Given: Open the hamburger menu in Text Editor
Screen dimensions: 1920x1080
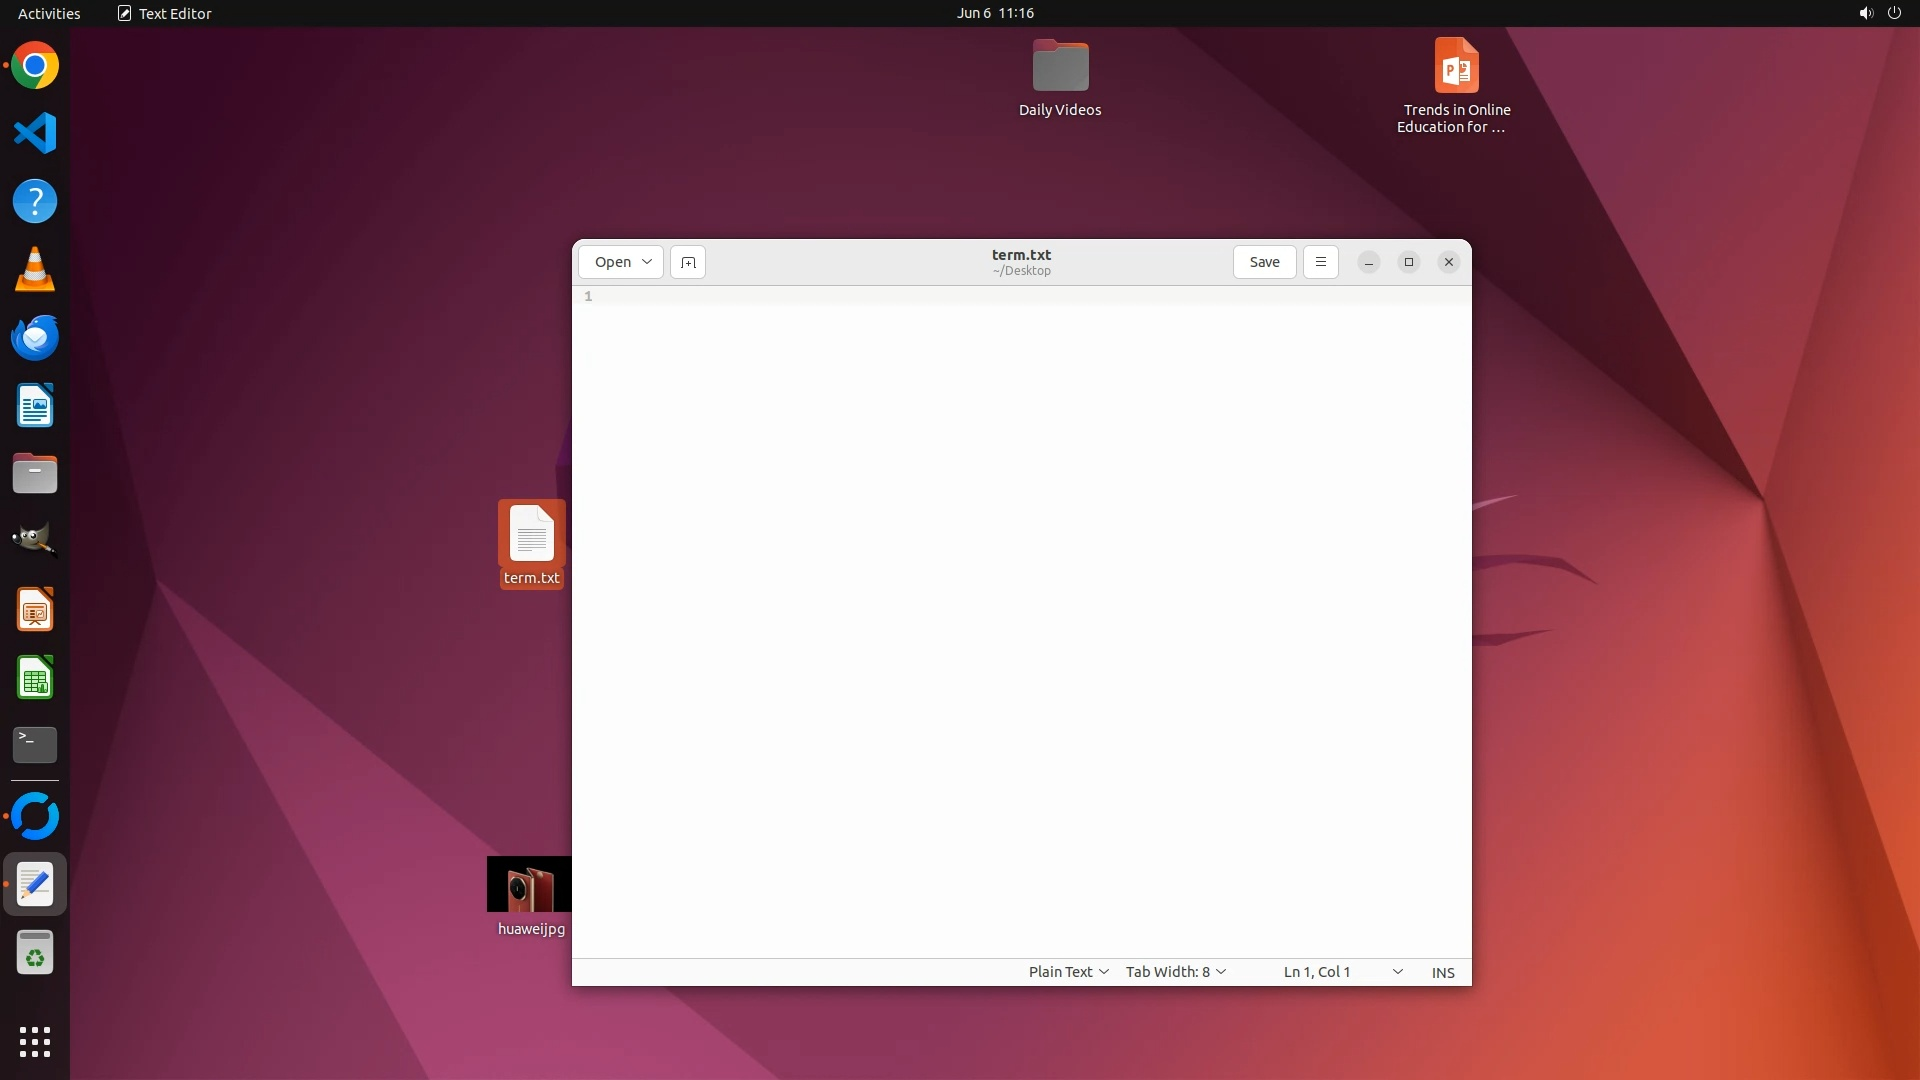Looking at the screenshot, I should click(1320, 262).
